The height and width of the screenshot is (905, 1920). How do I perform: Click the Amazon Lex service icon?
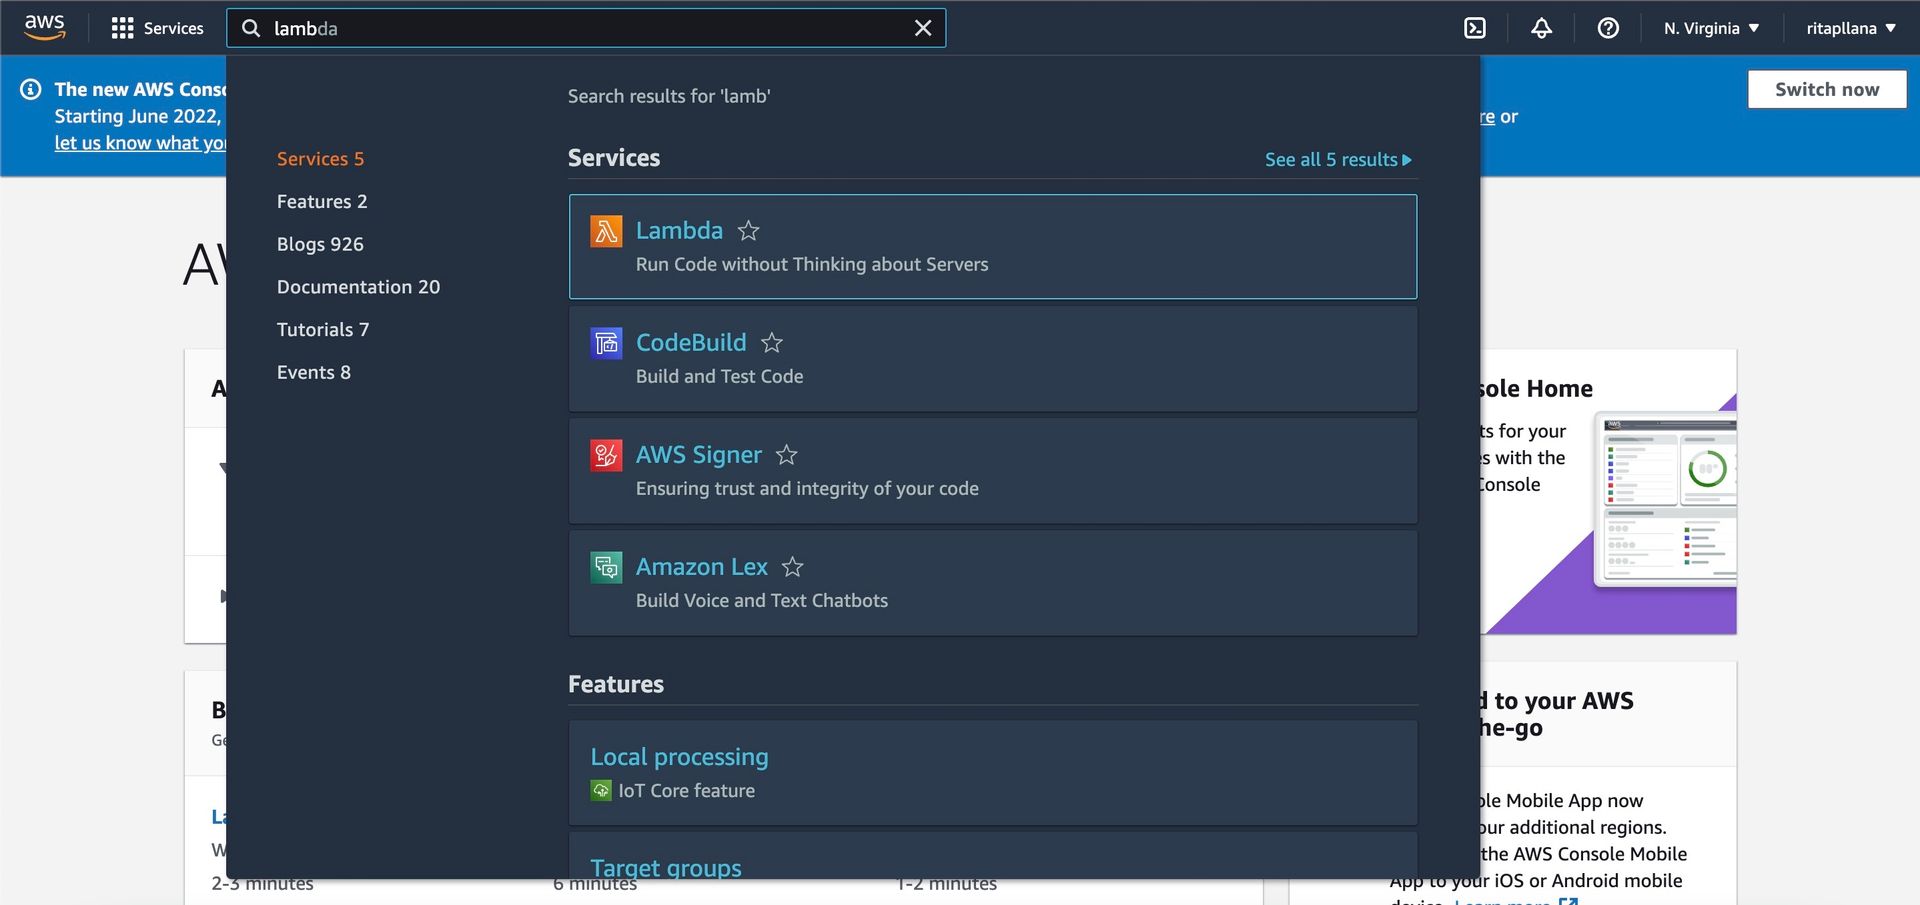606,567
